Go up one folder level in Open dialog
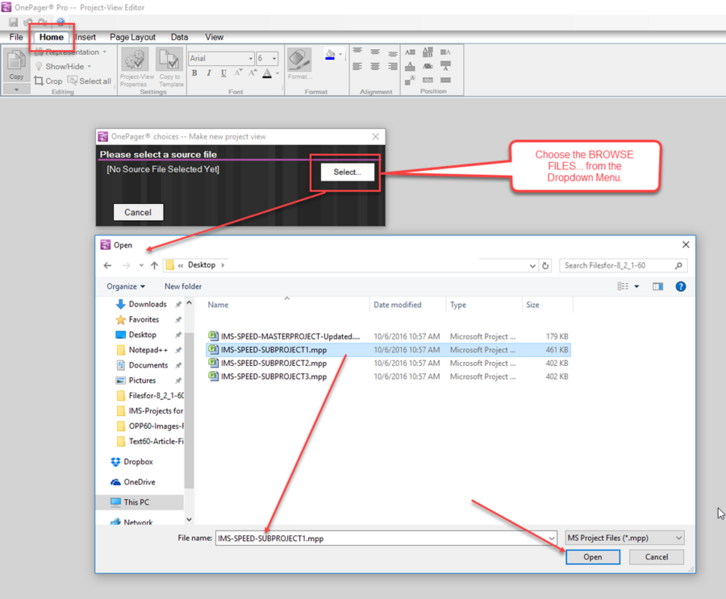Screen dimensions: 726x599 (154, 265)
